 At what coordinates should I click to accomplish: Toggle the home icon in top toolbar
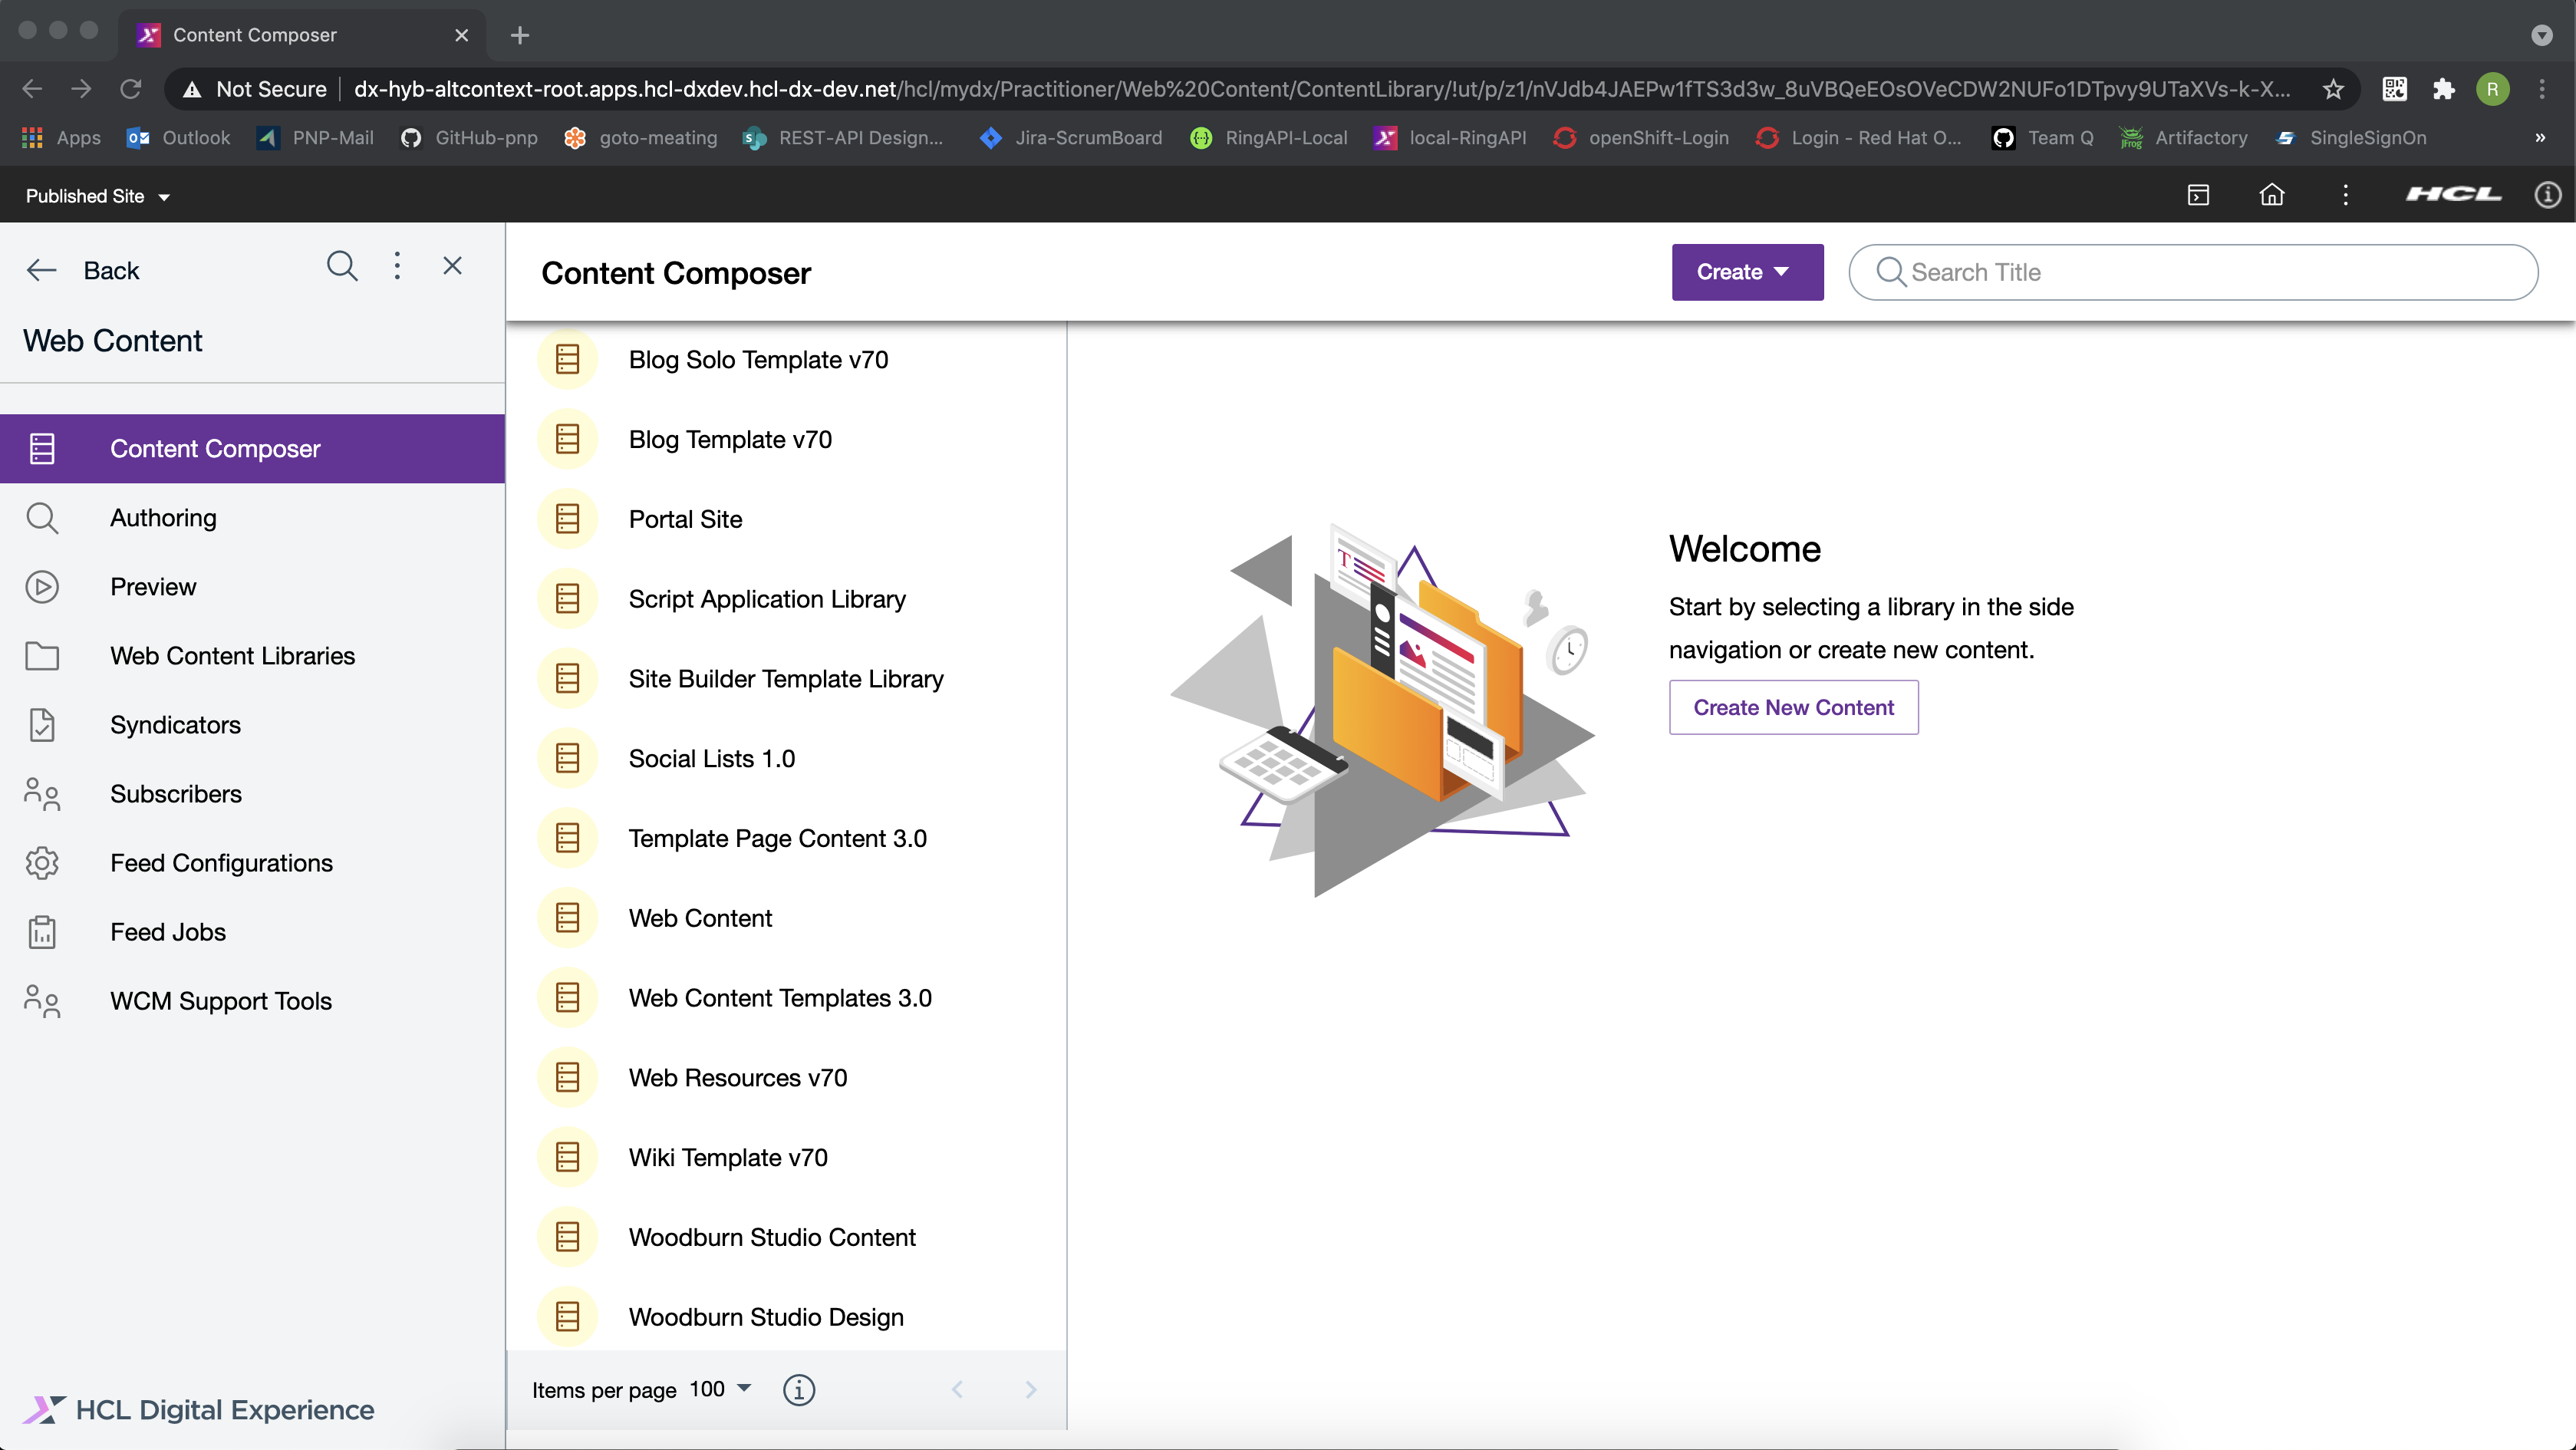pos(2270,195)
